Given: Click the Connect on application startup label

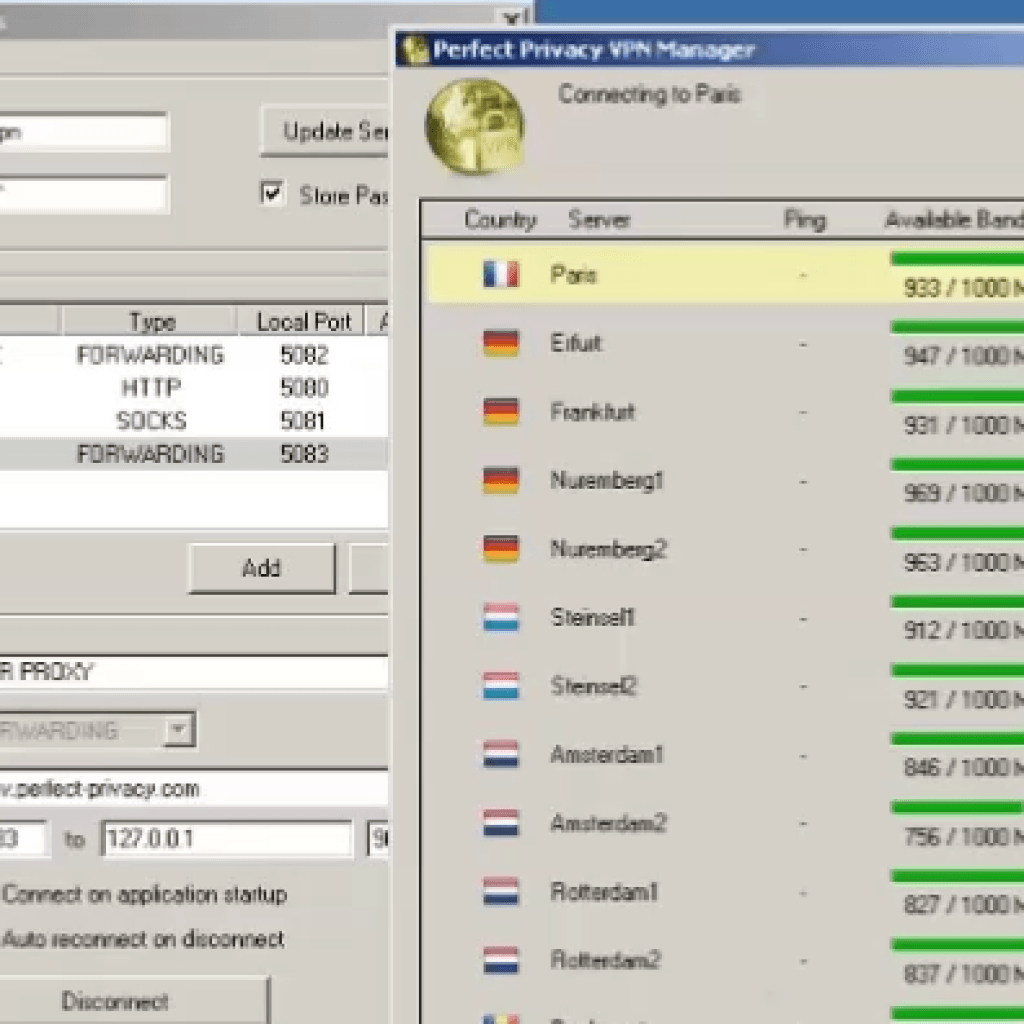Looking at the screenshot, I should (144, 895).
